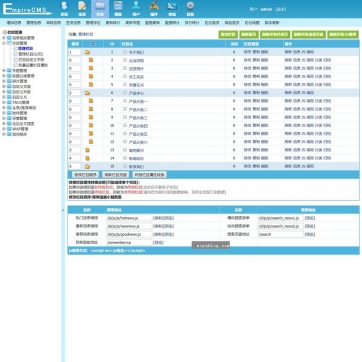
Task: Click the order input field for ID 13
Action: pos(75,150)
